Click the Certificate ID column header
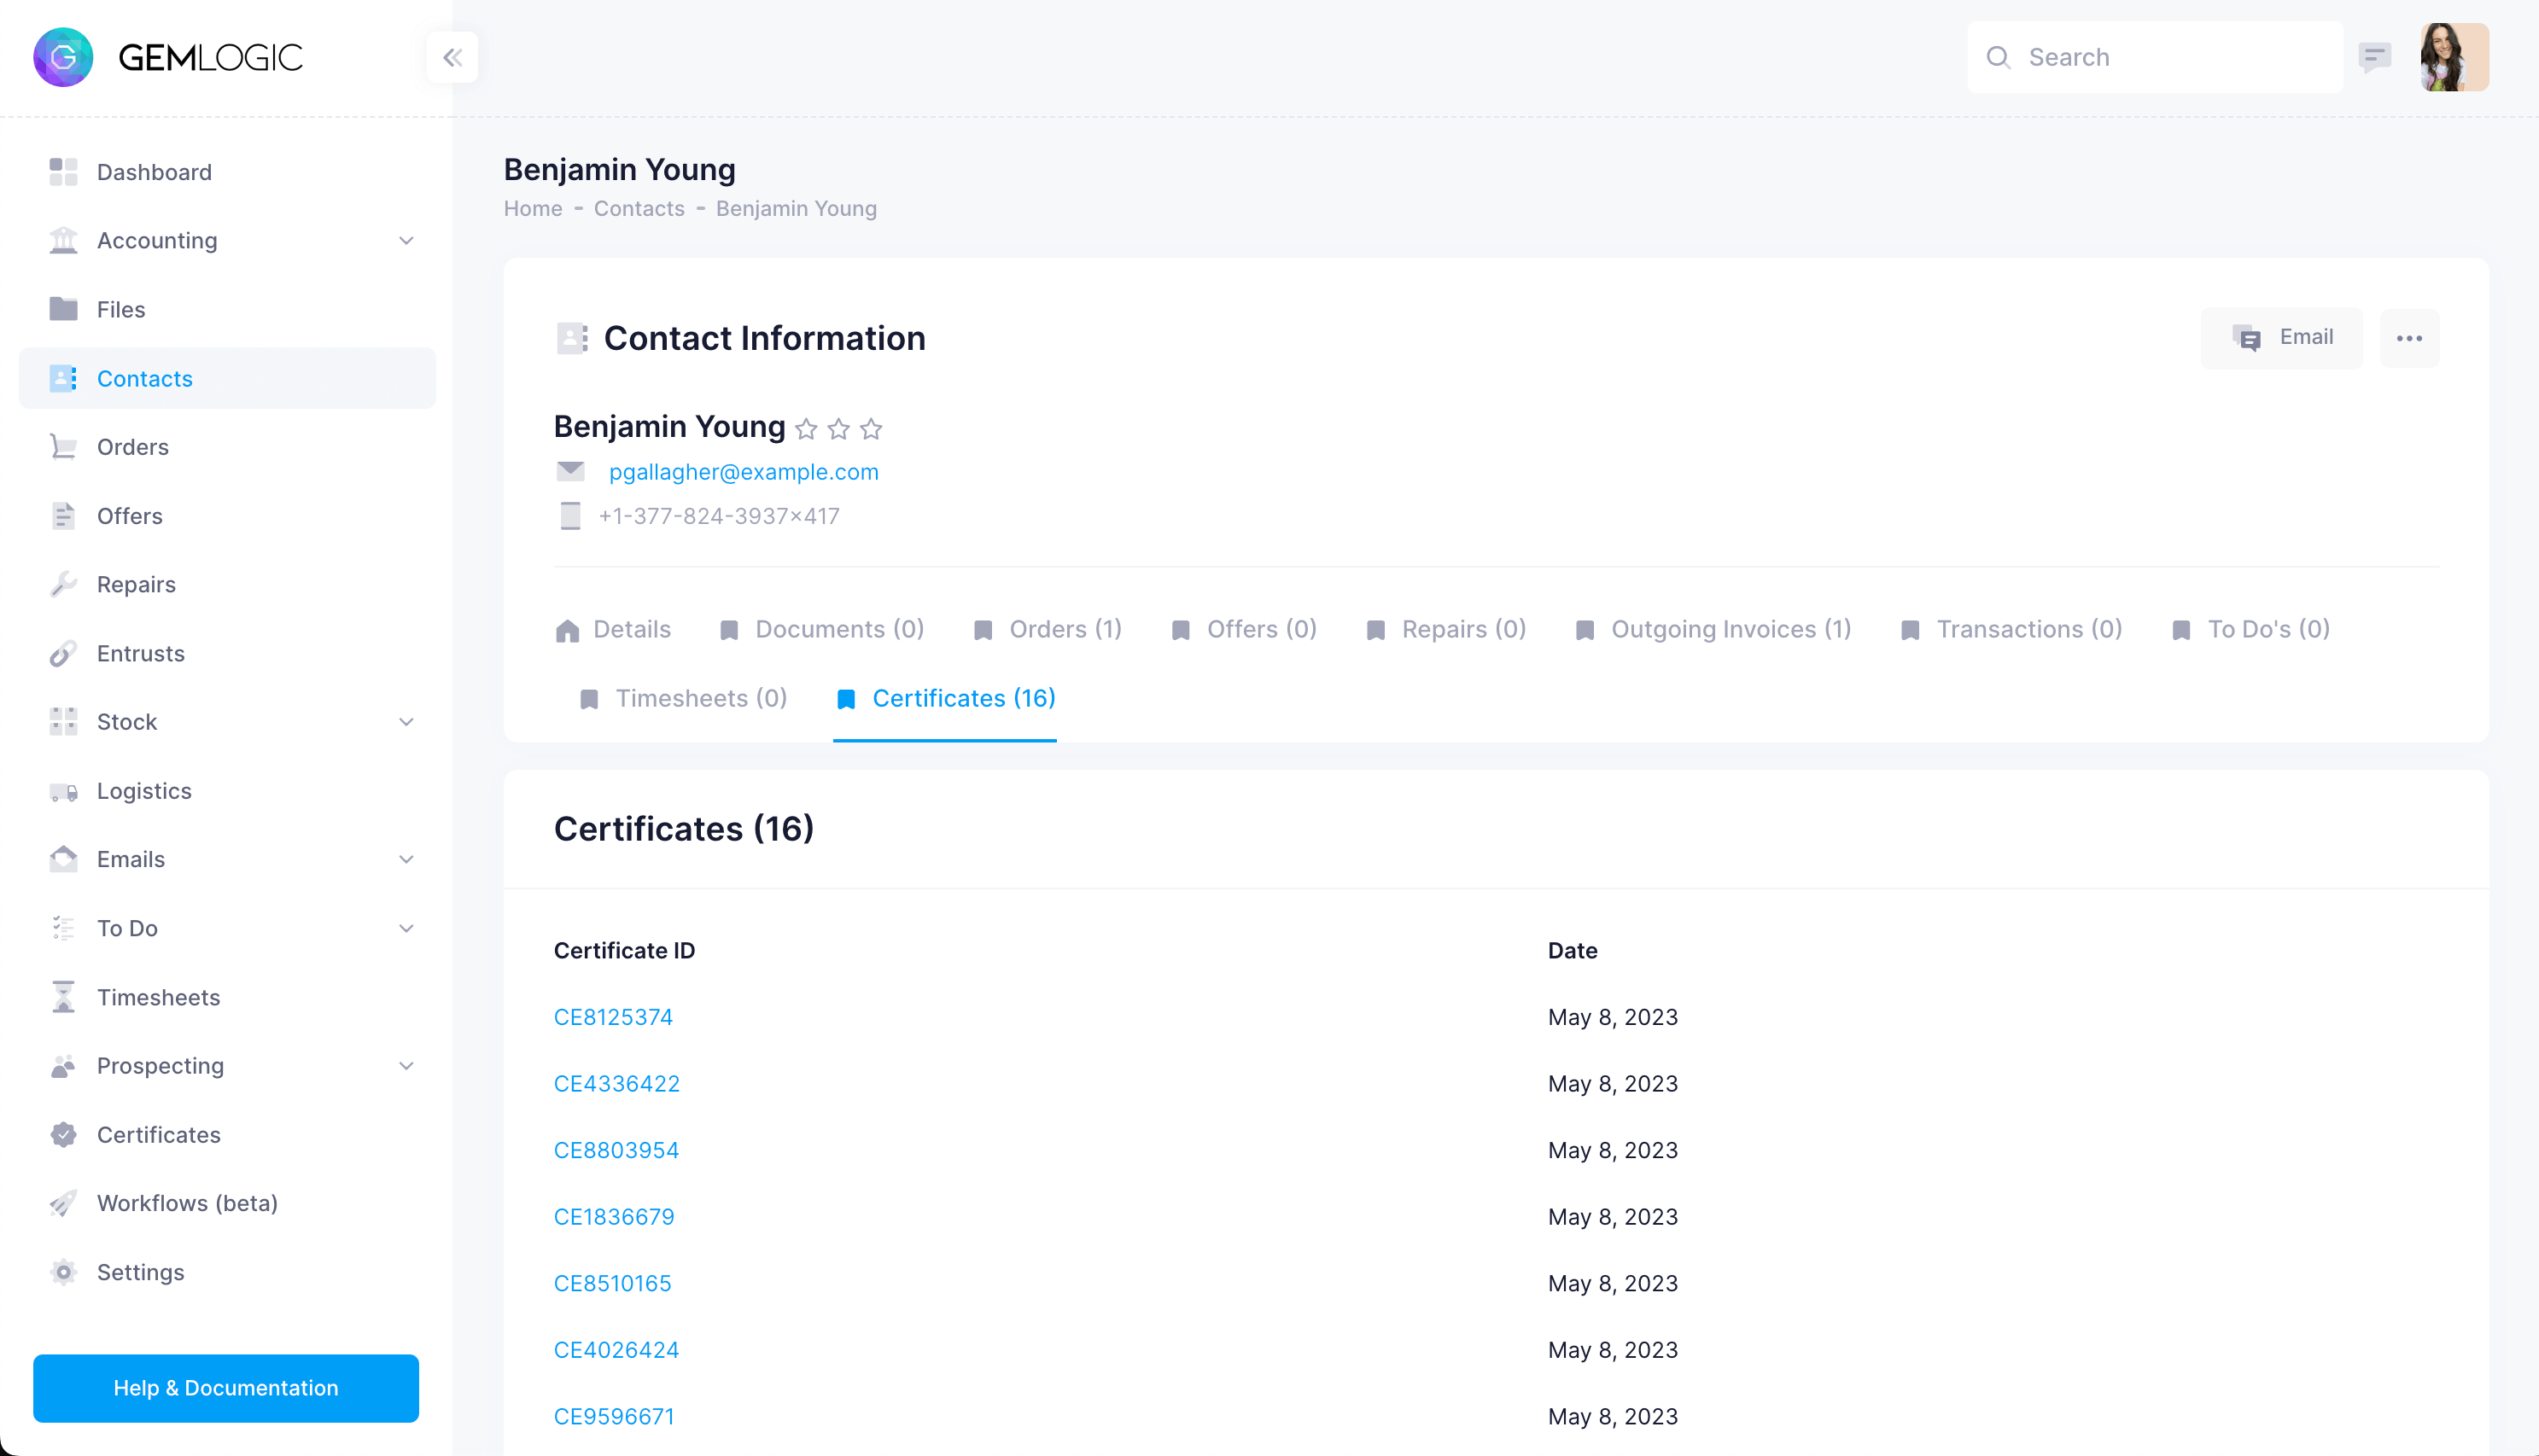Image resolution: width=2539 pixels, height=1456 pixels. tap(624, 951)
